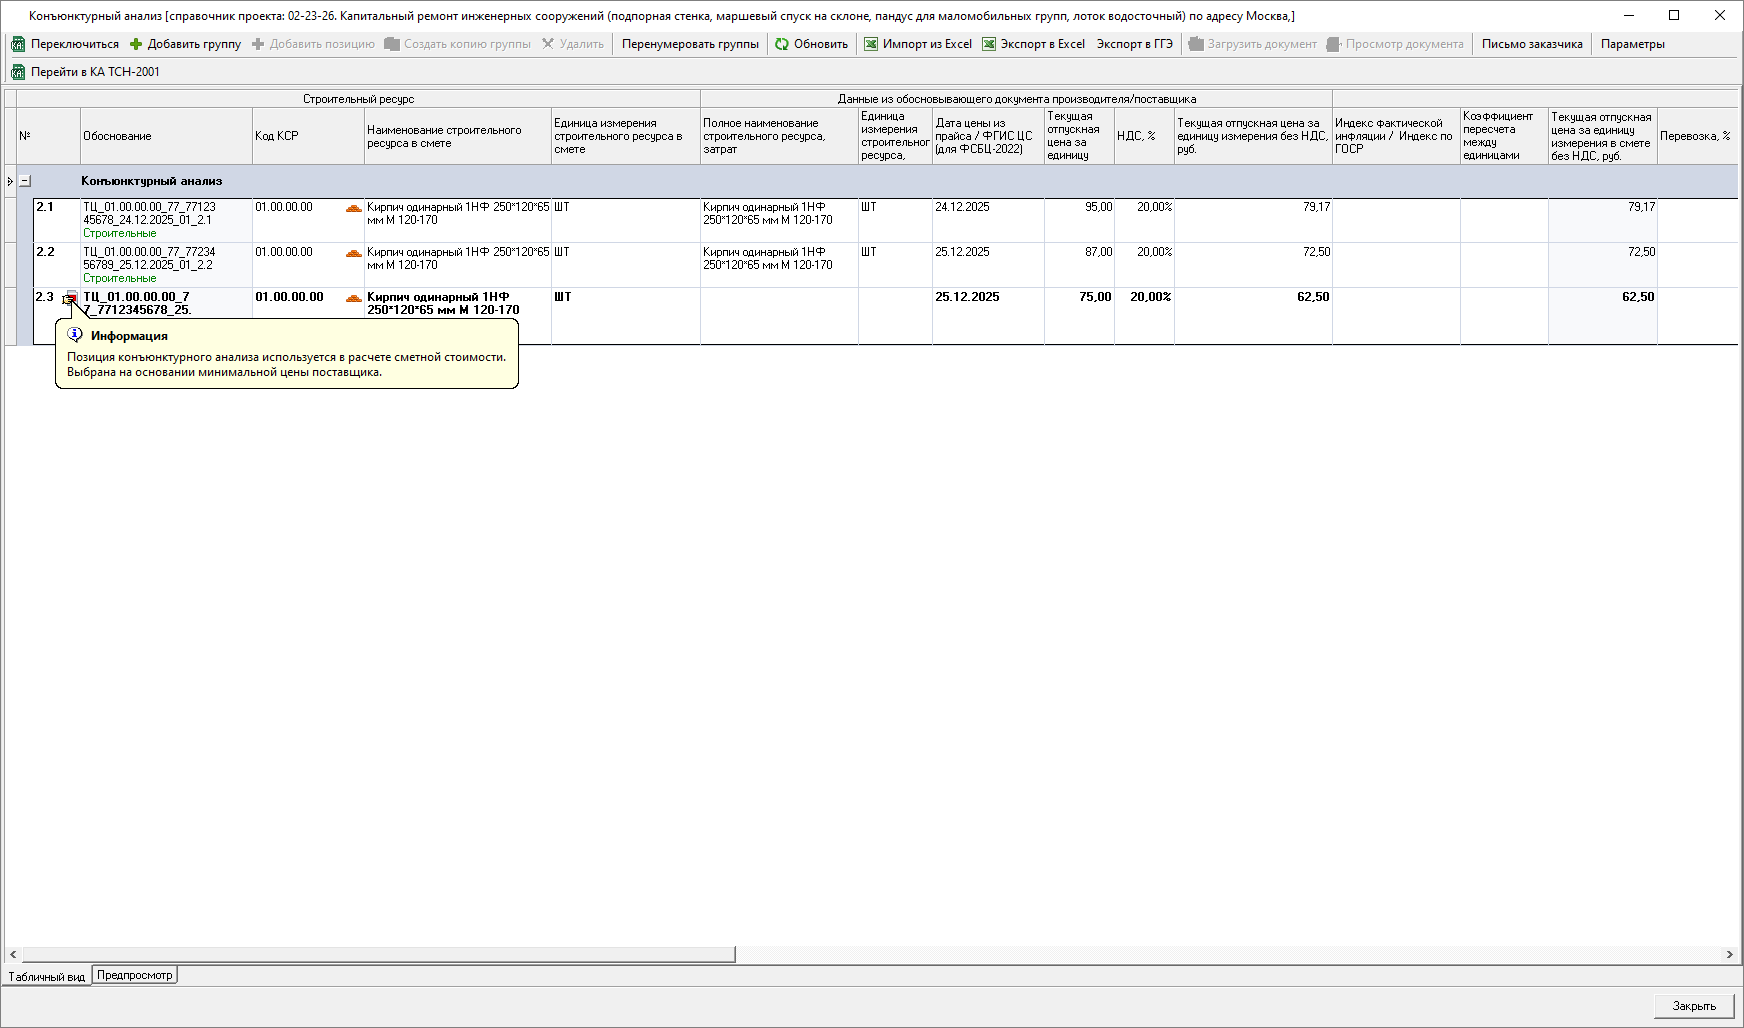
Task: Click Перенумеровать группы
Action: 690,44
